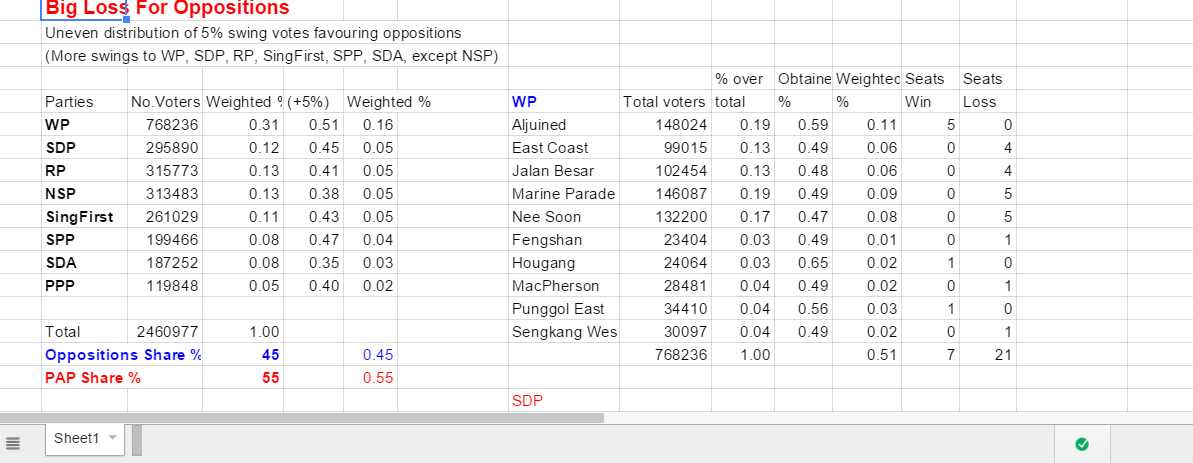Viewport: 1193px width, 463px height.
Task: Select the 'MacPherson' constituency cell
Action: click(x=564, y=286)
